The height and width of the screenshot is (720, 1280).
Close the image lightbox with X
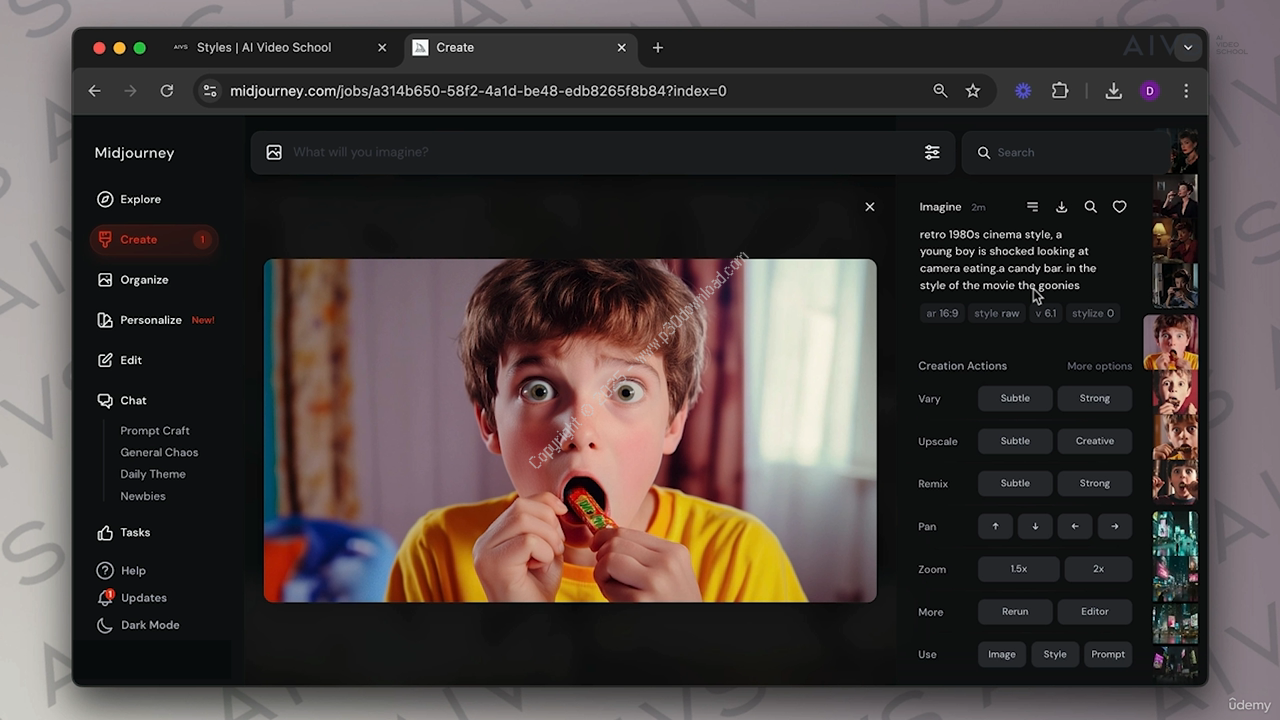870,207
